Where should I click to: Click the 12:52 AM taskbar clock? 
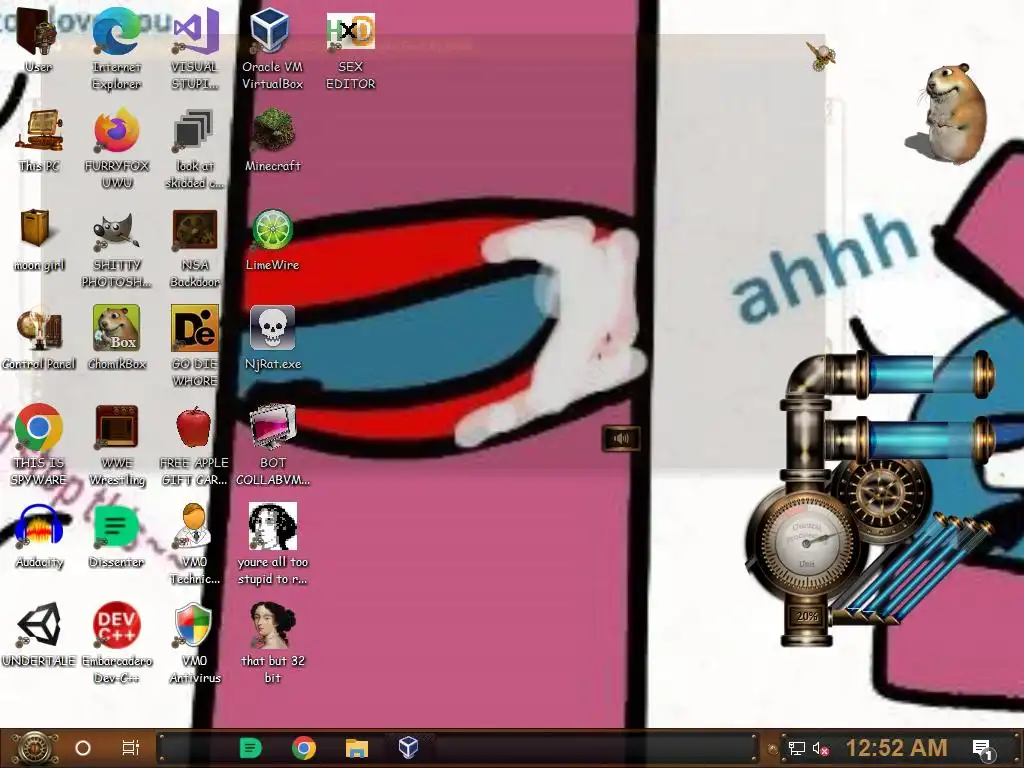pos(896,748)
